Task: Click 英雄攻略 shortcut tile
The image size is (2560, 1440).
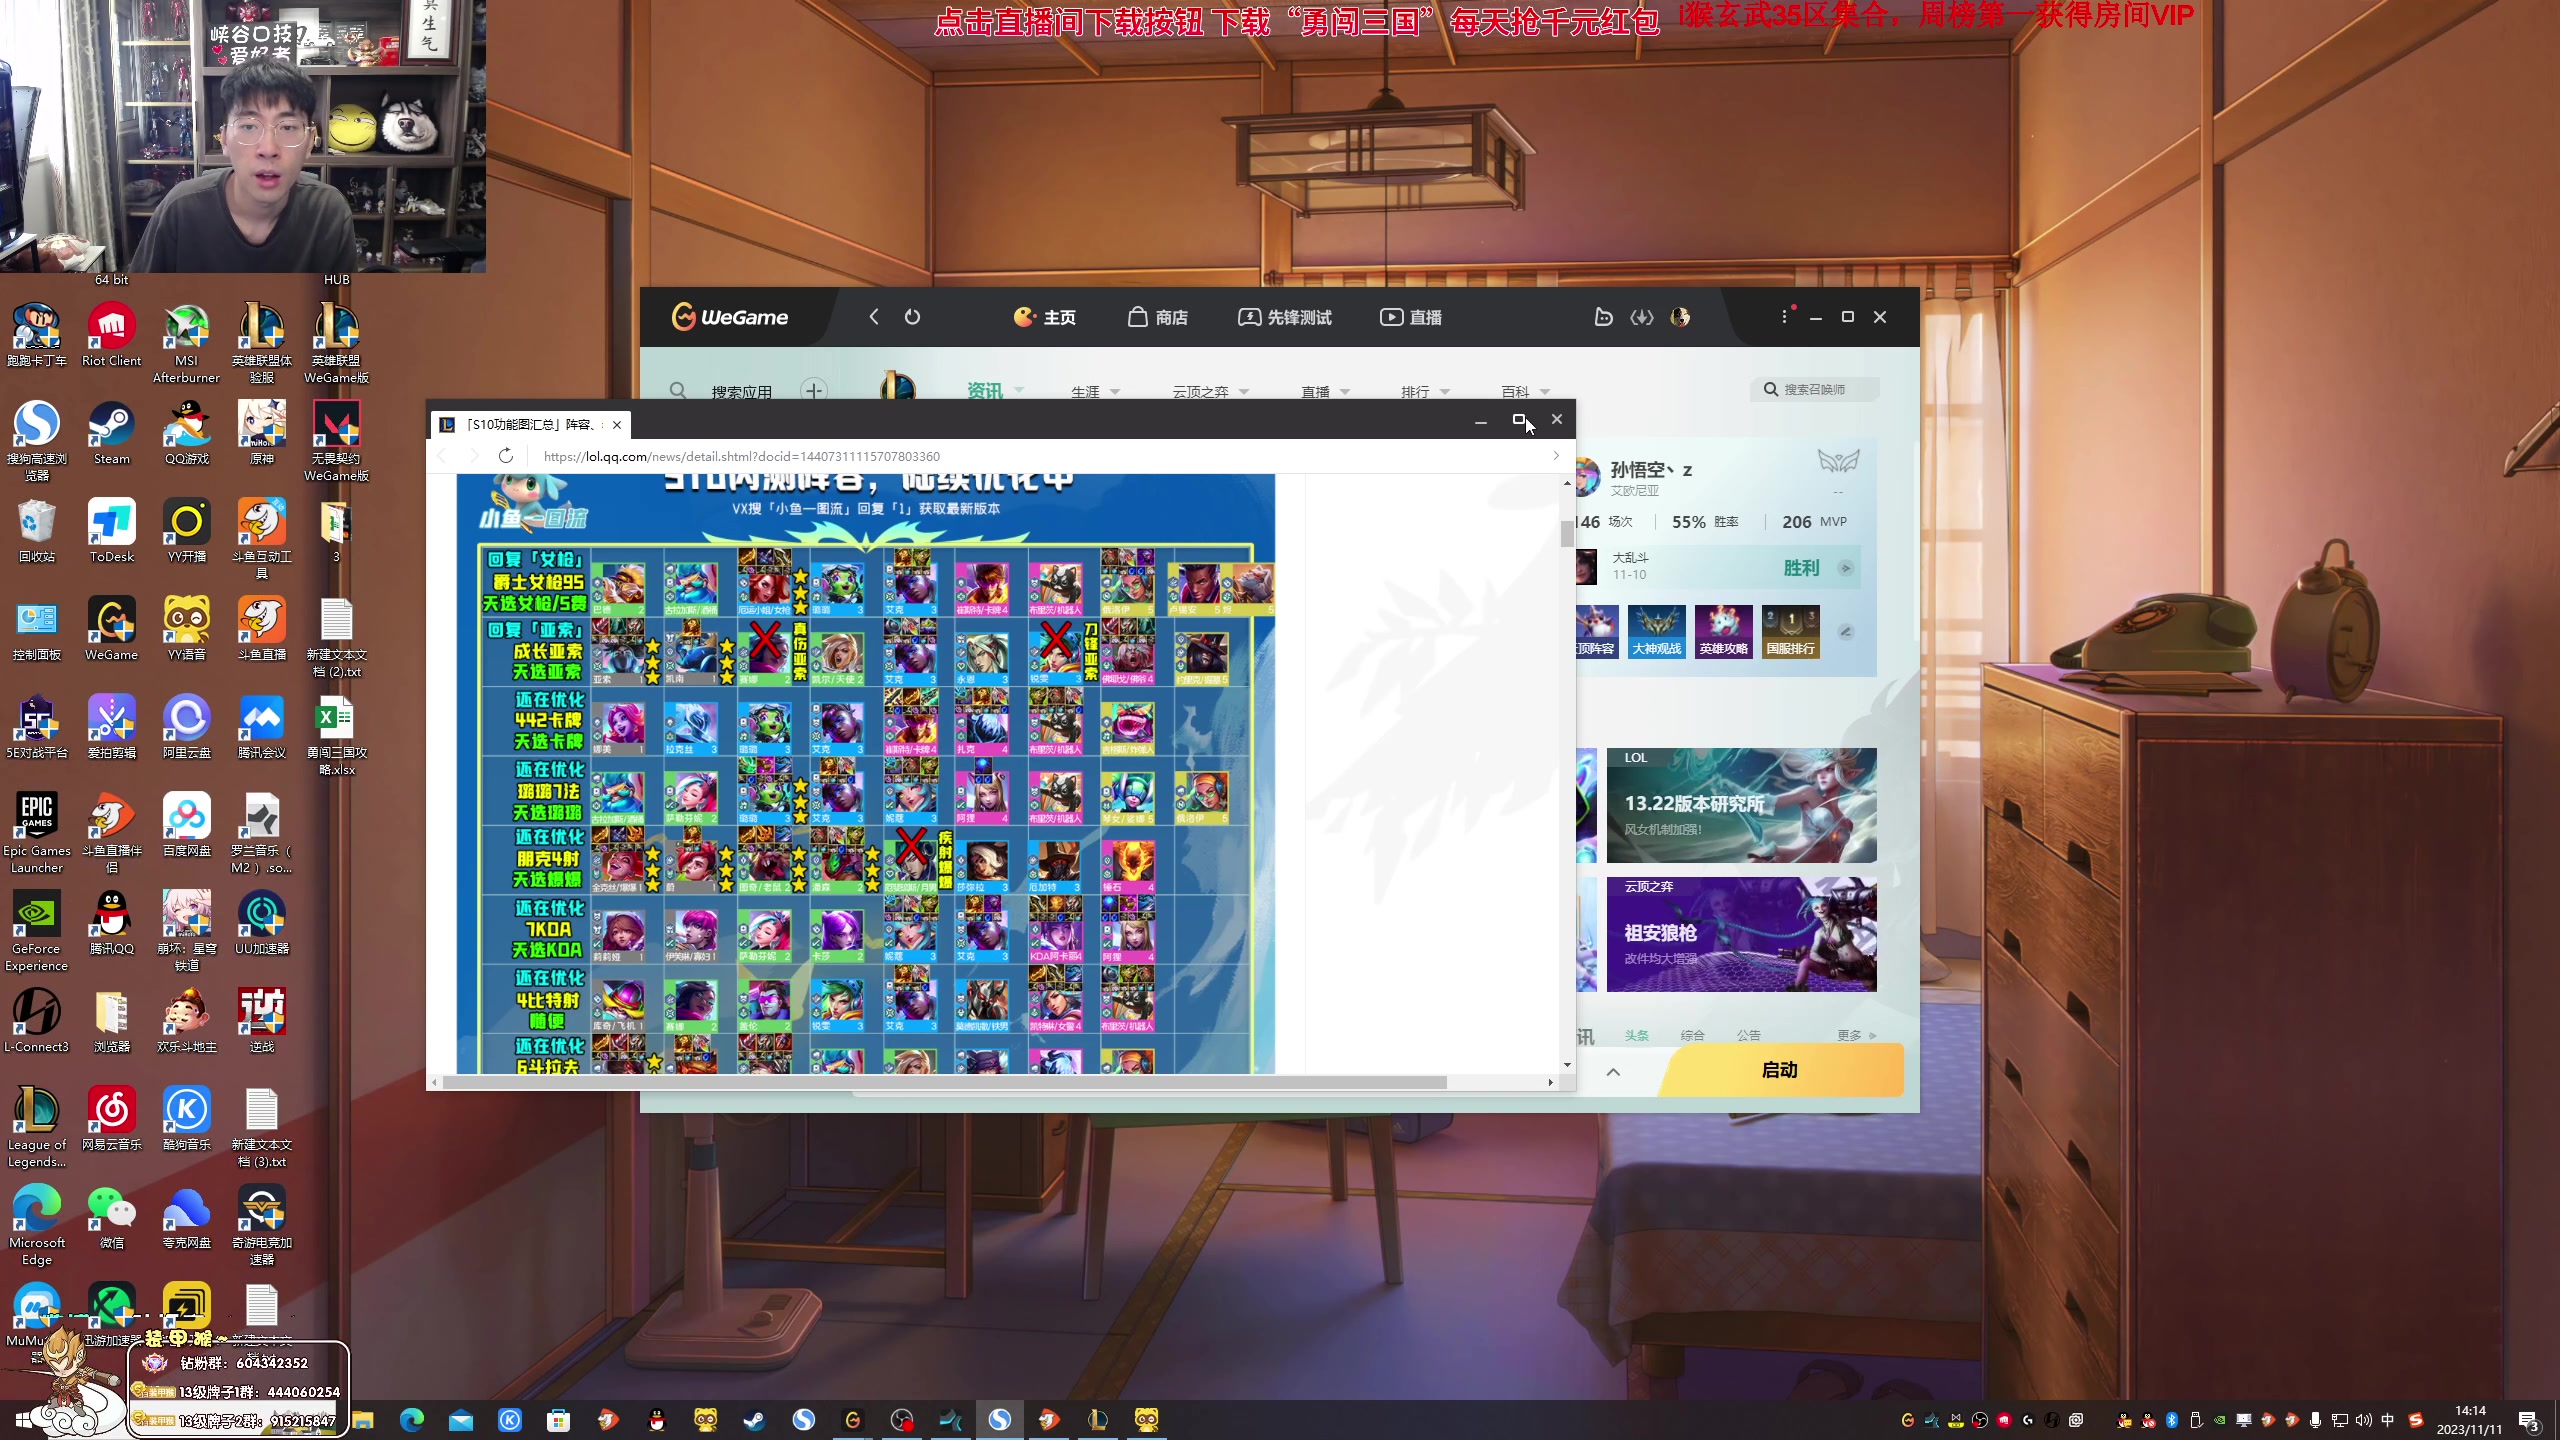Action: pyautogui.click(x=1724, y=632)
